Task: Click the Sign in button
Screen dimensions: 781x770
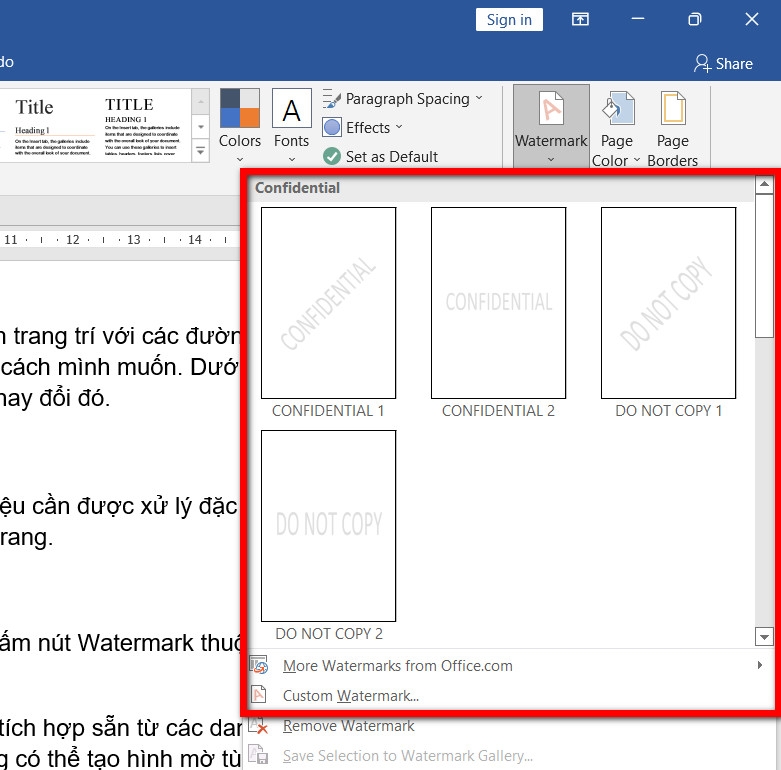Action: (x=509, y=20)
